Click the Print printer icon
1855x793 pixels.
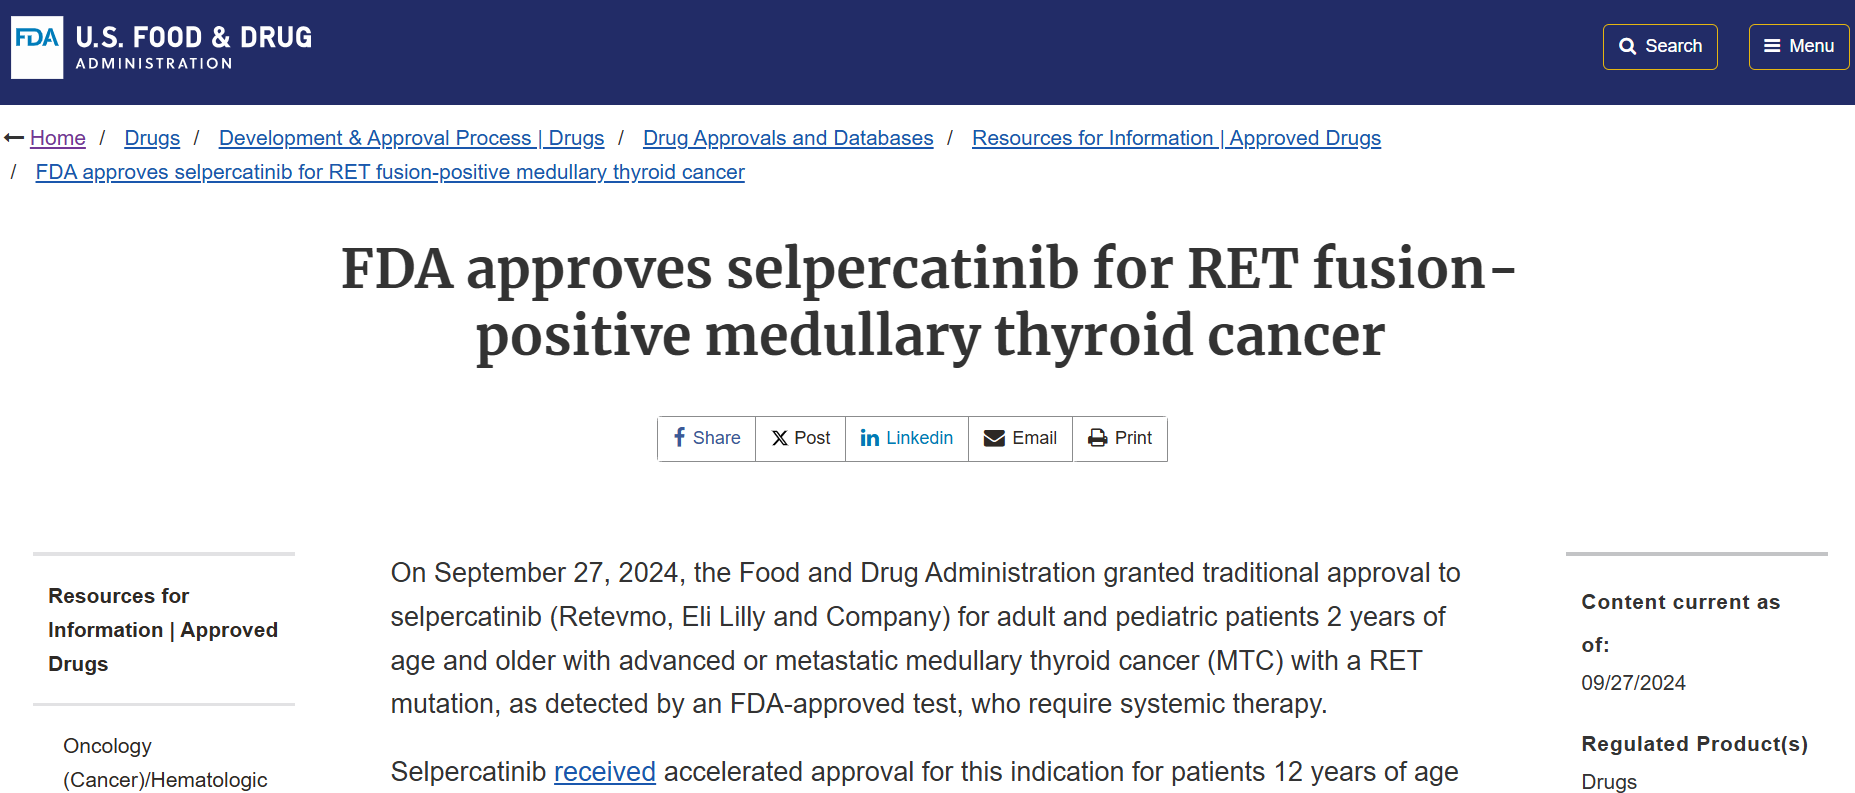click(x=1098, y=438)
